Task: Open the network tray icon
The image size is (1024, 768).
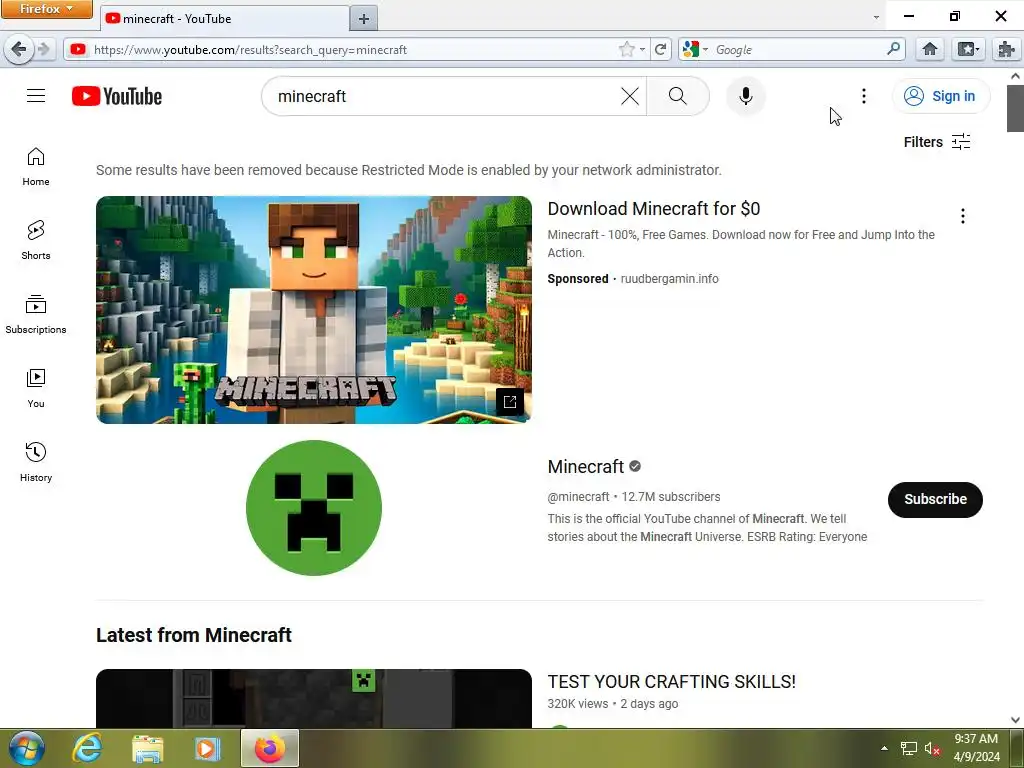Action: pyautogui.click(x=908, y=749)
